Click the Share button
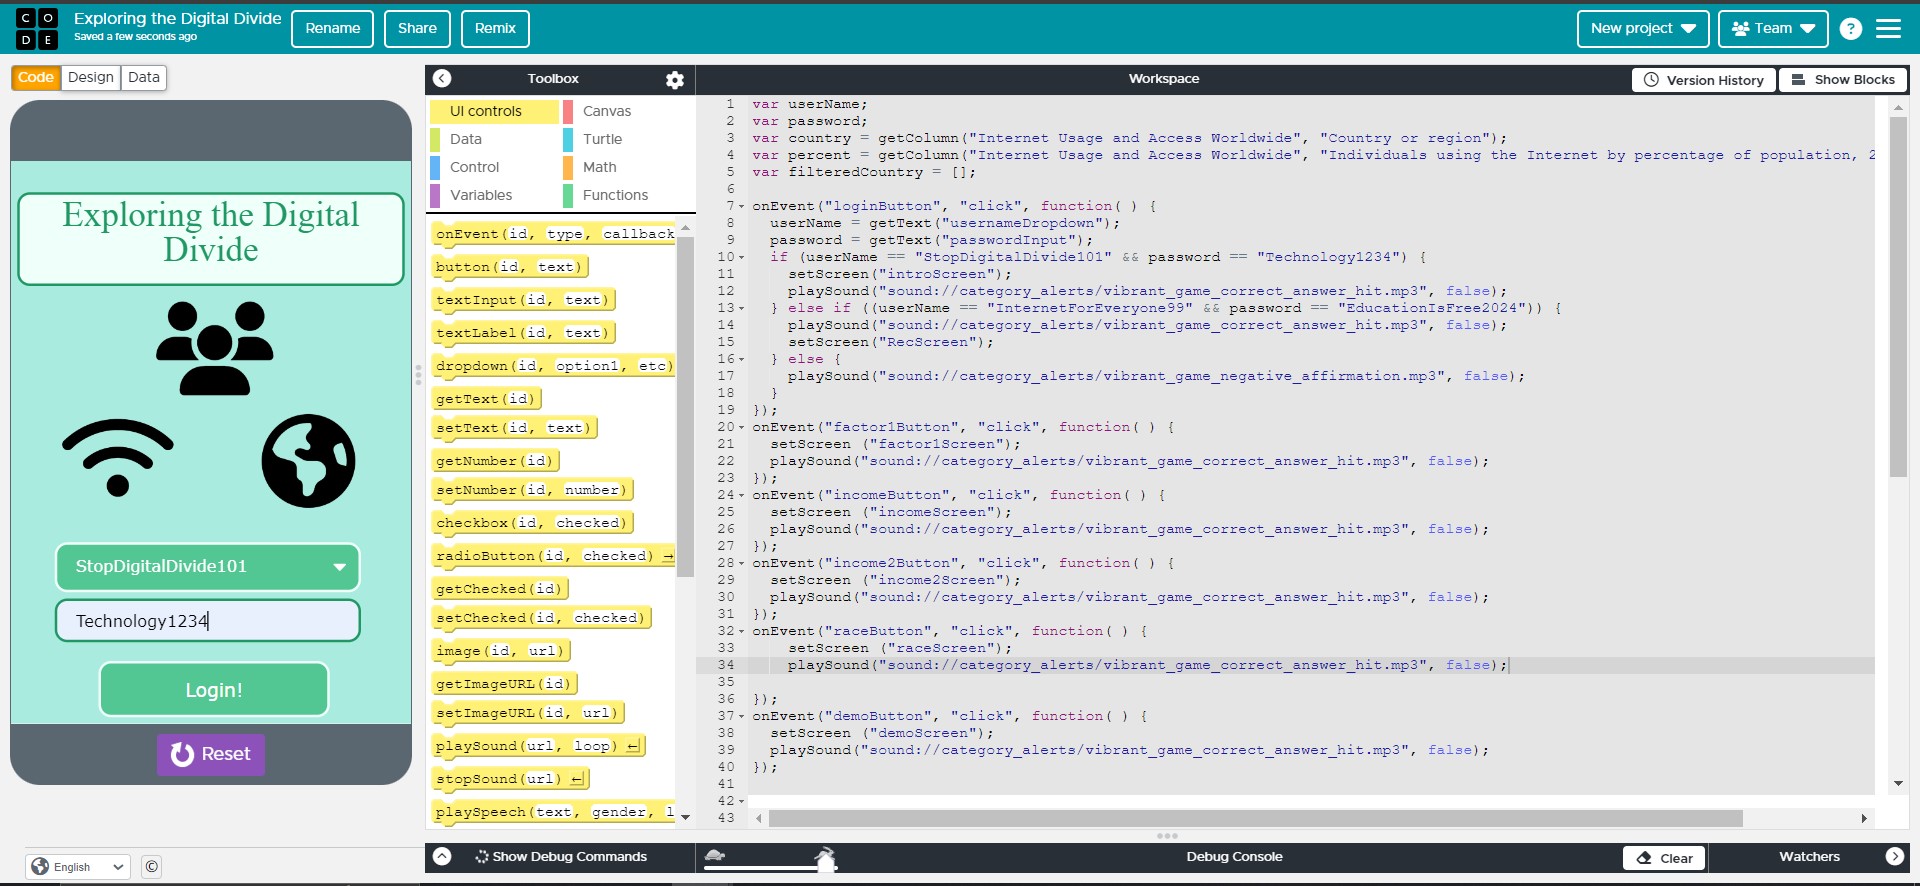This screenshot has width=1920, height=886. pyautogui.click(x=417, y=29)
